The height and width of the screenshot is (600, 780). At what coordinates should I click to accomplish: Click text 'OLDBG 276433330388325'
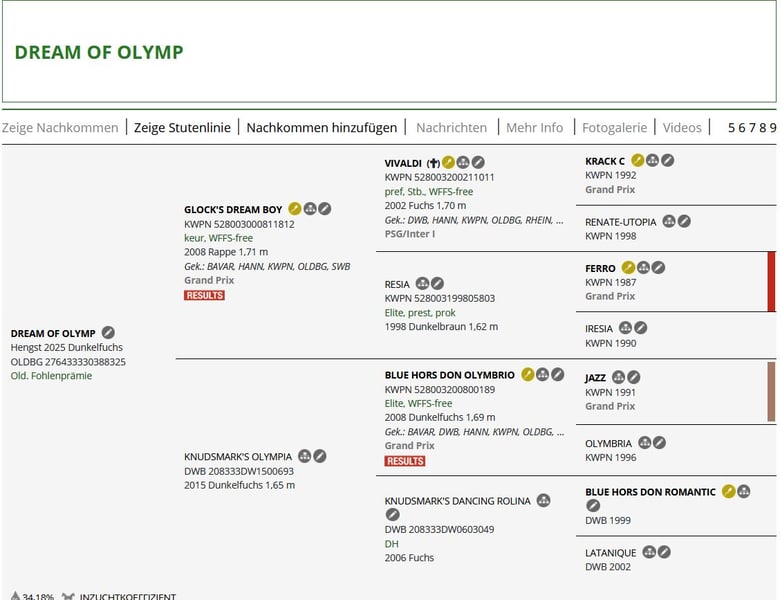pyautogui.click(x=68, y=362)
